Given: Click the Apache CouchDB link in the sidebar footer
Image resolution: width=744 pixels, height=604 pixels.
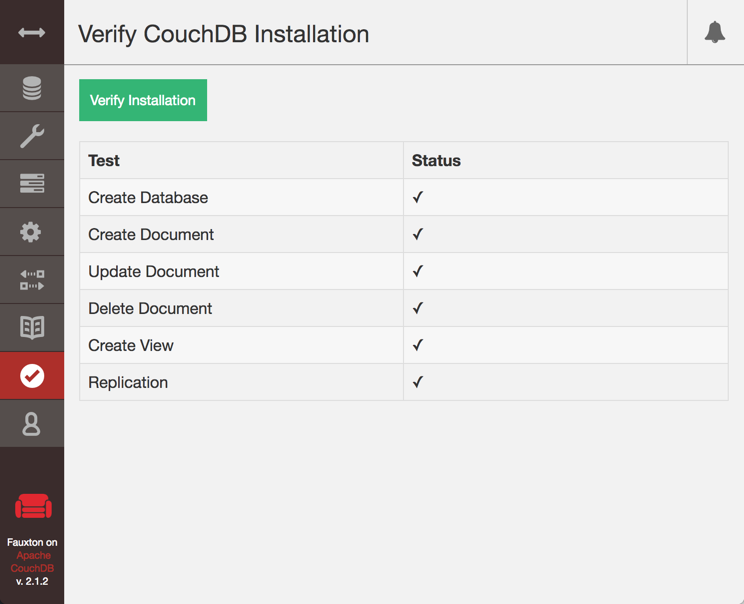Looking at the screenshot, I should pos(33,562).
